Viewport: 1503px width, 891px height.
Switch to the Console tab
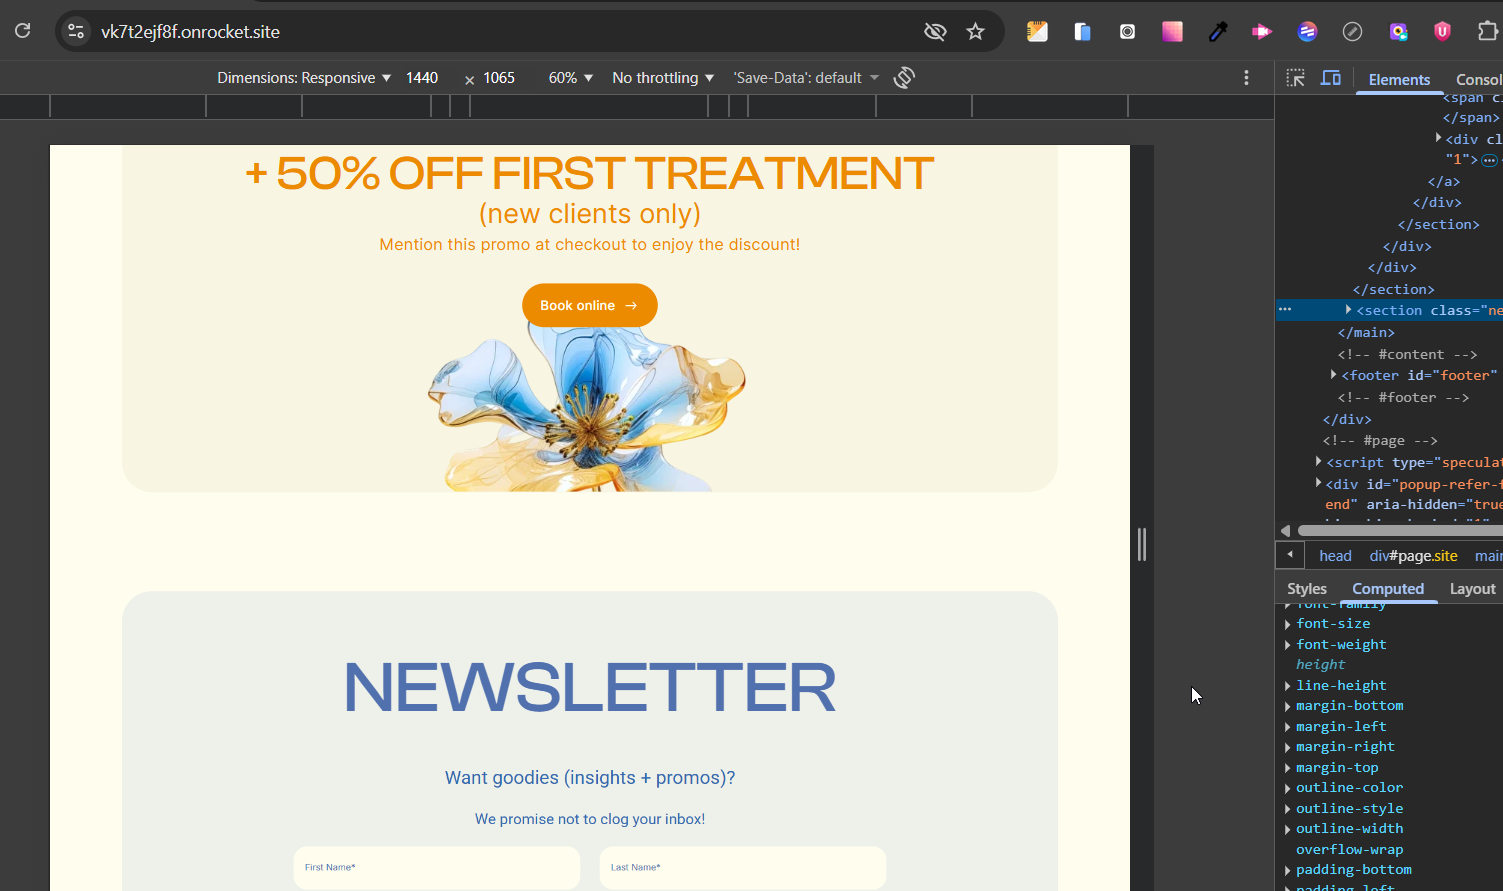point(1479,80)
